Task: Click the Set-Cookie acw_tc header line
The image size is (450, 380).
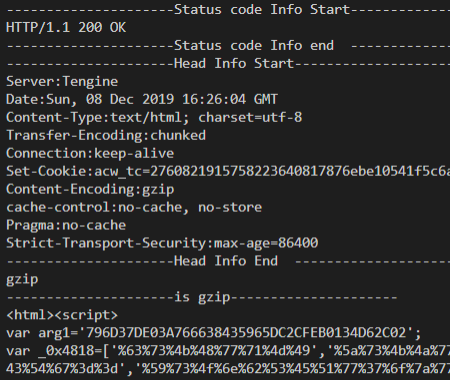Action: [228, 171]
